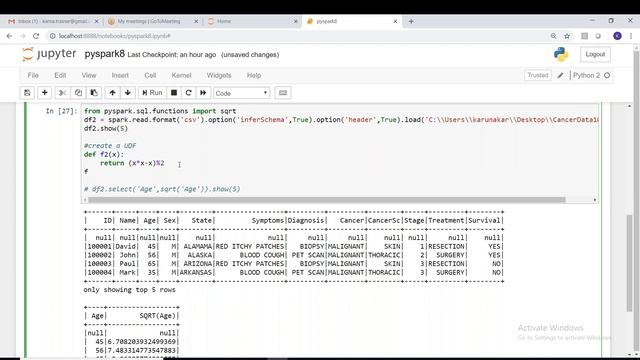Interrupt the kernel stop icon
This screenshot has height=360, width=640.
[174, 93]
